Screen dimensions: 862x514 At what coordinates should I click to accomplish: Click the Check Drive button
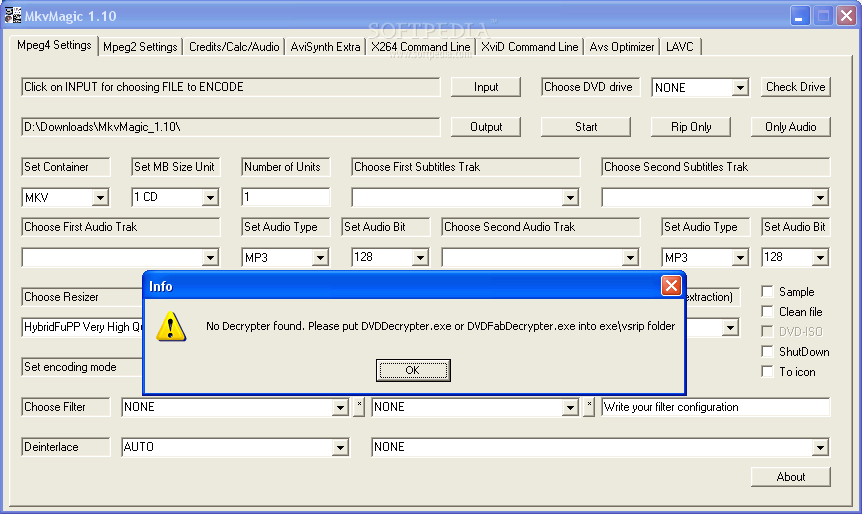point(795,87)
